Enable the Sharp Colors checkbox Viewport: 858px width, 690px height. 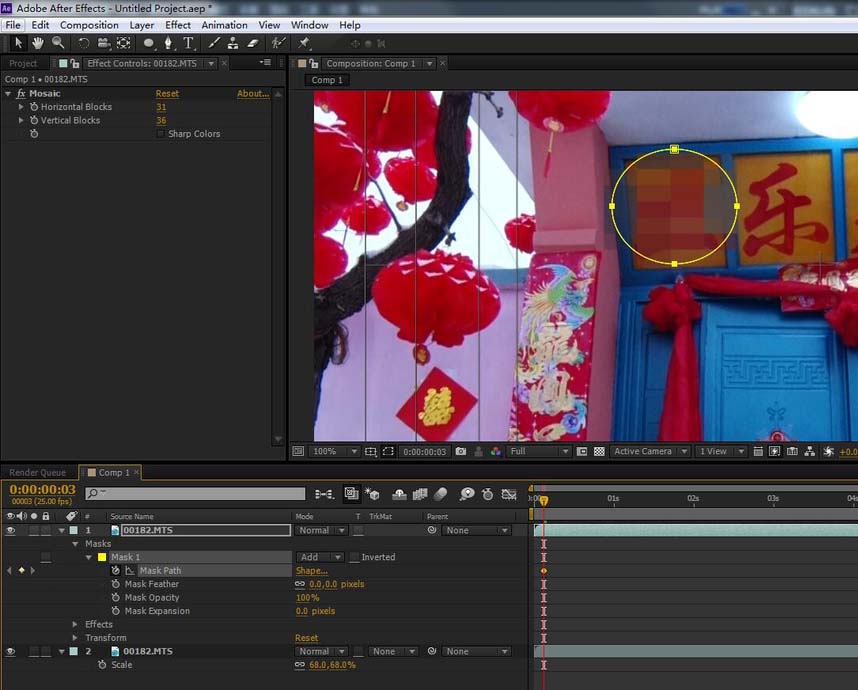click(161, 134)
